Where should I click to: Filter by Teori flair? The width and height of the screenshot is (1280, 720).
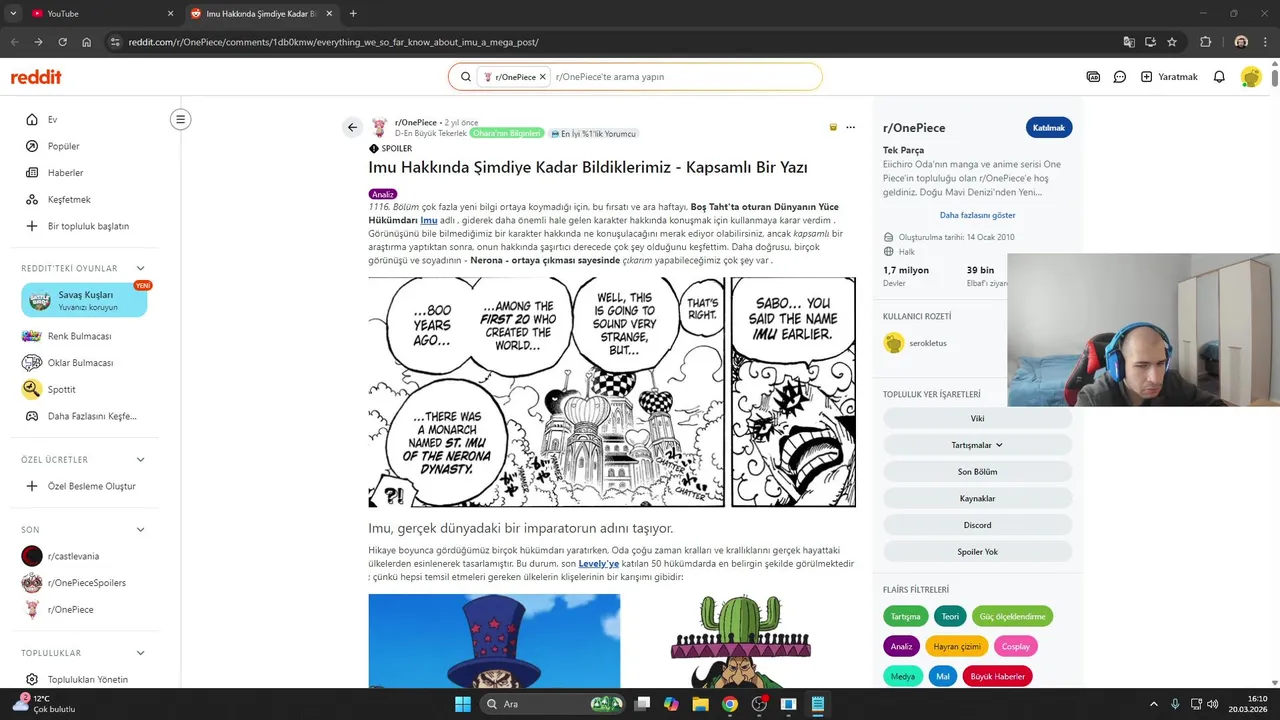click(x=950, y=617)
